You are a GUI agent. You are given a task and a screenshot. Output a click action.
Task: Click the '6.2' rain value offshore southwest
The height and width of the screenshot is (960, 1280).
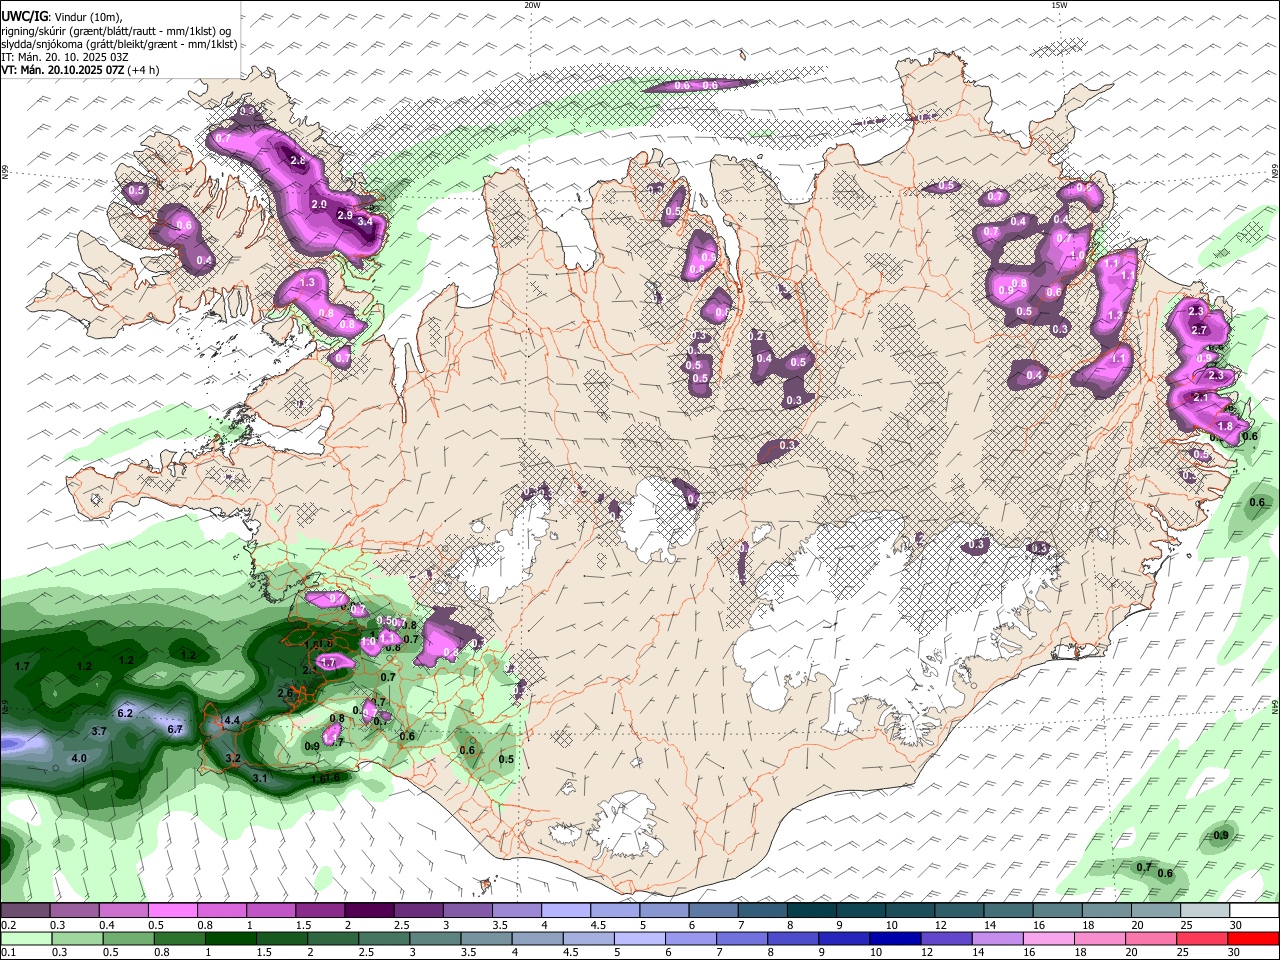click(125, 713)
